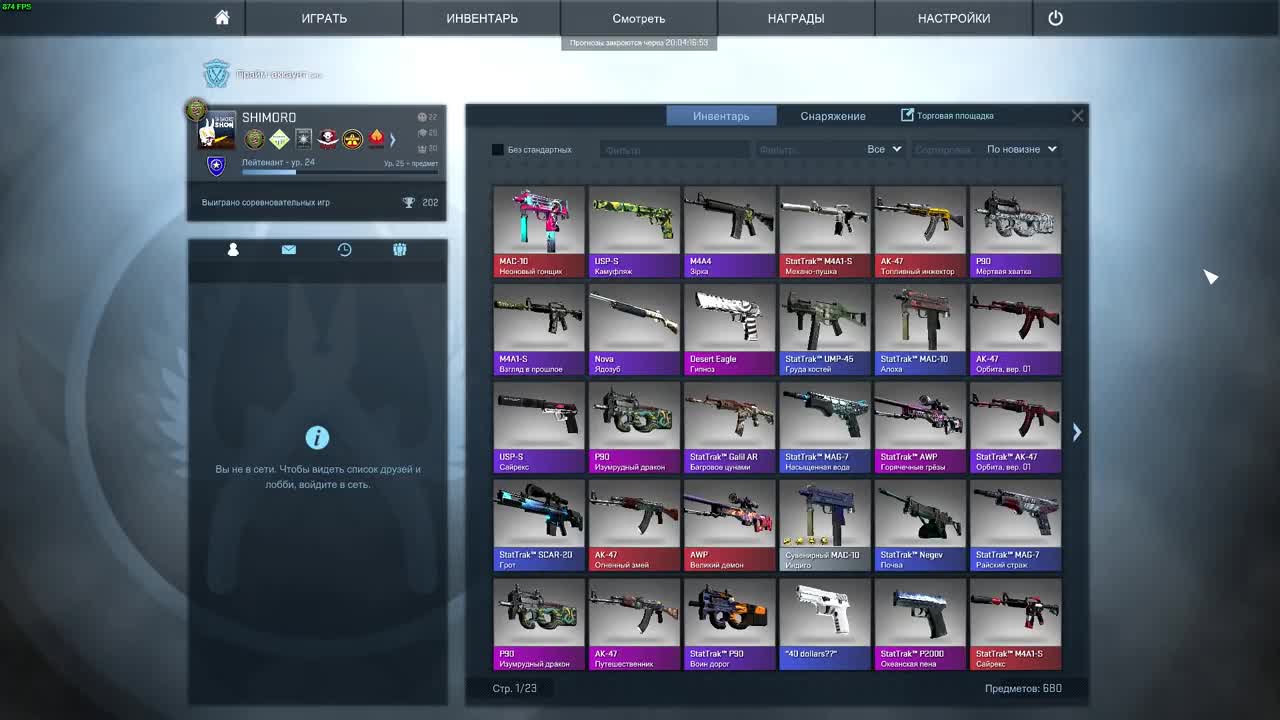The width and height of the screenshot is (1280, 720).
Task: Switch to the Снаряжение tab
Action: coord(833,116)
